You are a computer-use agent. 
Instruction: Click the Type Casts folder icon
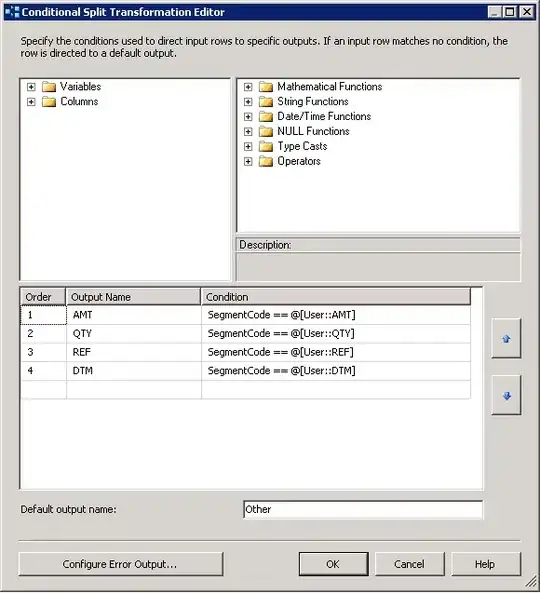coord(266,146)
